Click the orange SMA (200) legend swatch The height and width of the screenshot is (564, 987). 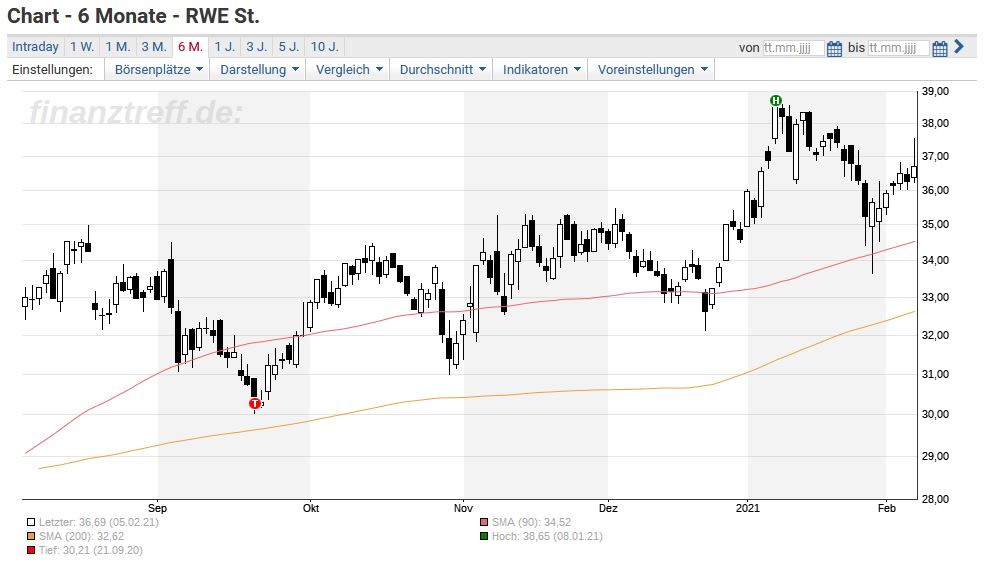[31, 536]
